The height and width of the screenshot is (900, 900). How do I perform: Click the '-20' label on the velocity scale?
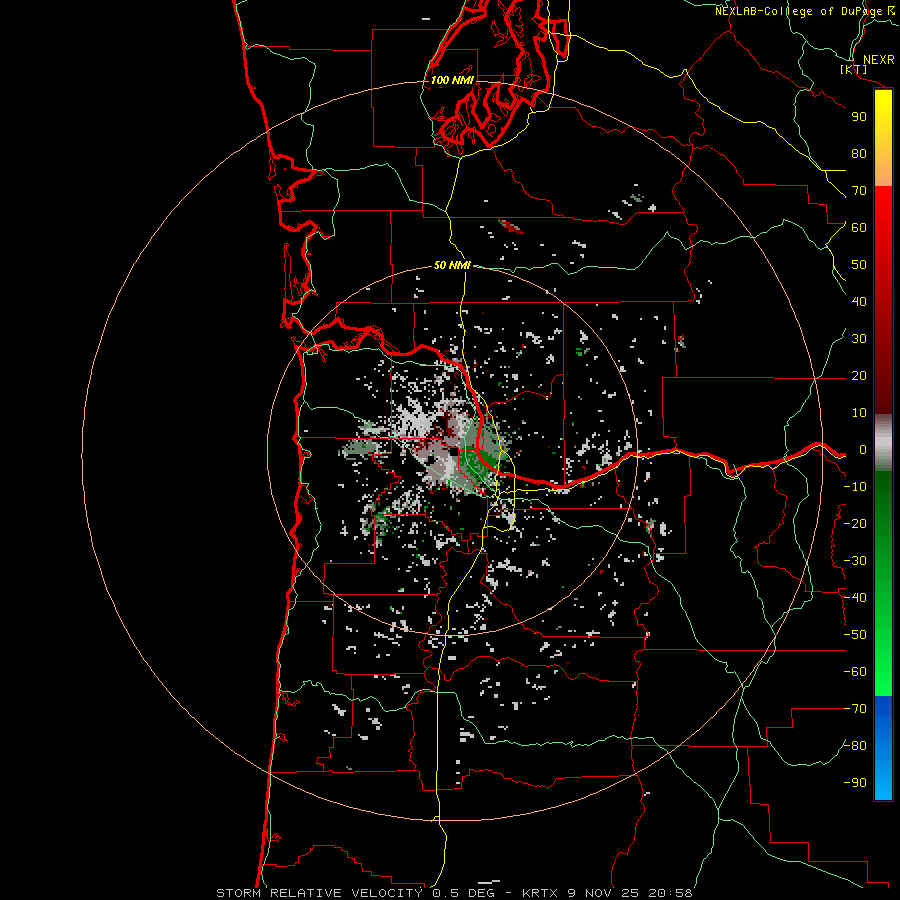pos(855,524)
